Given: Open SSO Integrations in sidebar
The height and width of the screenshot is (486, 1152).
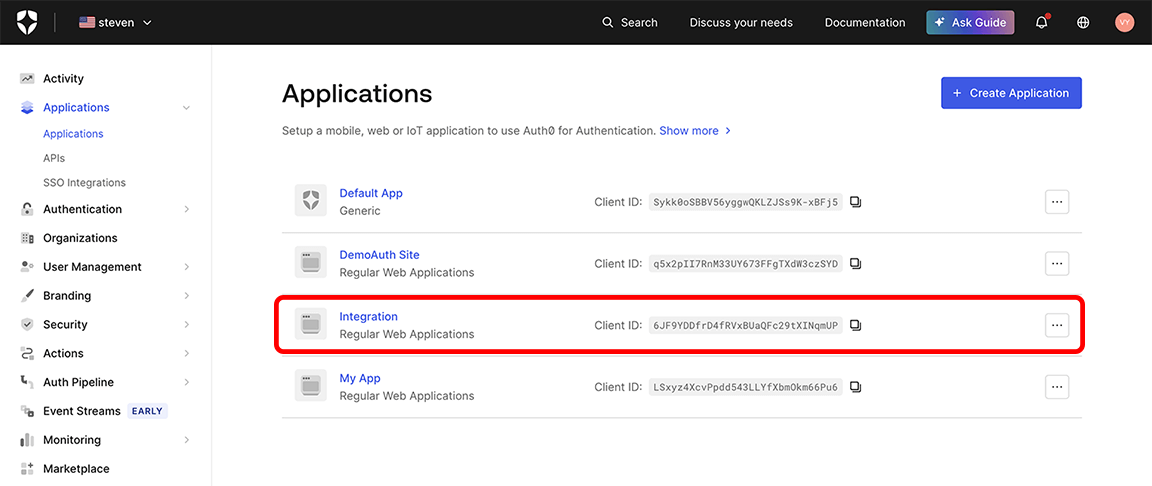Looking at the screenshot, I should [x=84, y=182].
